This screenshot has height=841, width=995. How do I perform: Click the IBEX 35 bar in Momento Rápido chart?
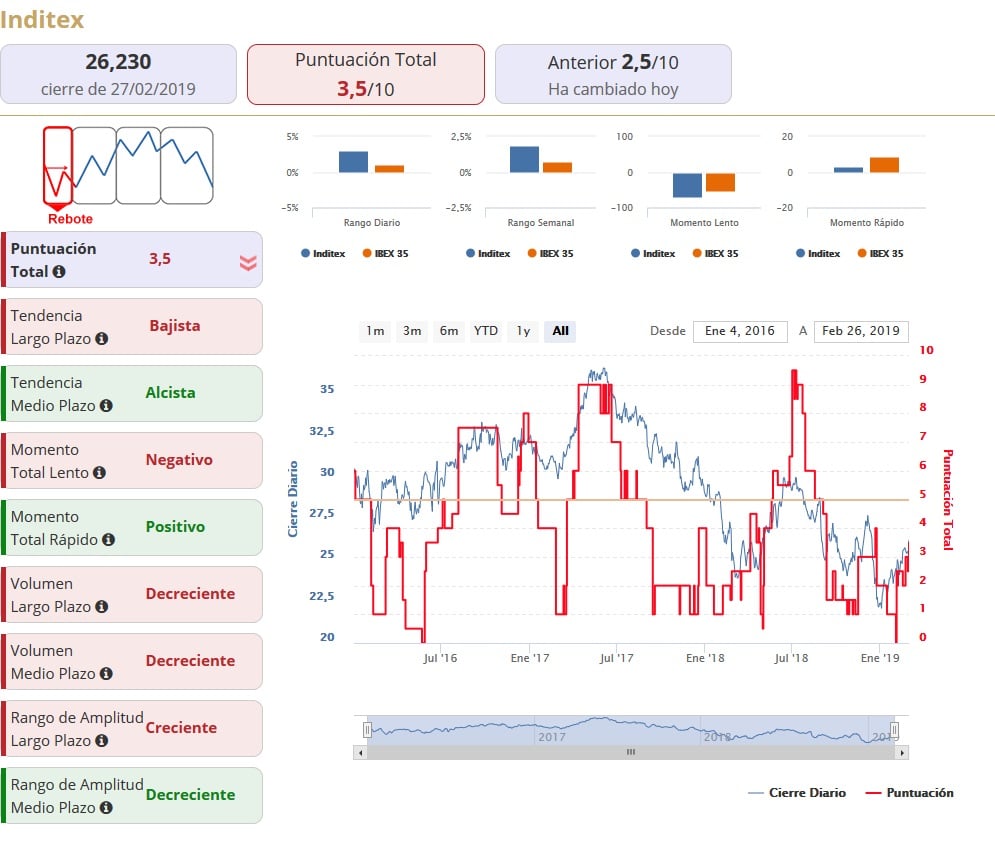pos(884,164)
